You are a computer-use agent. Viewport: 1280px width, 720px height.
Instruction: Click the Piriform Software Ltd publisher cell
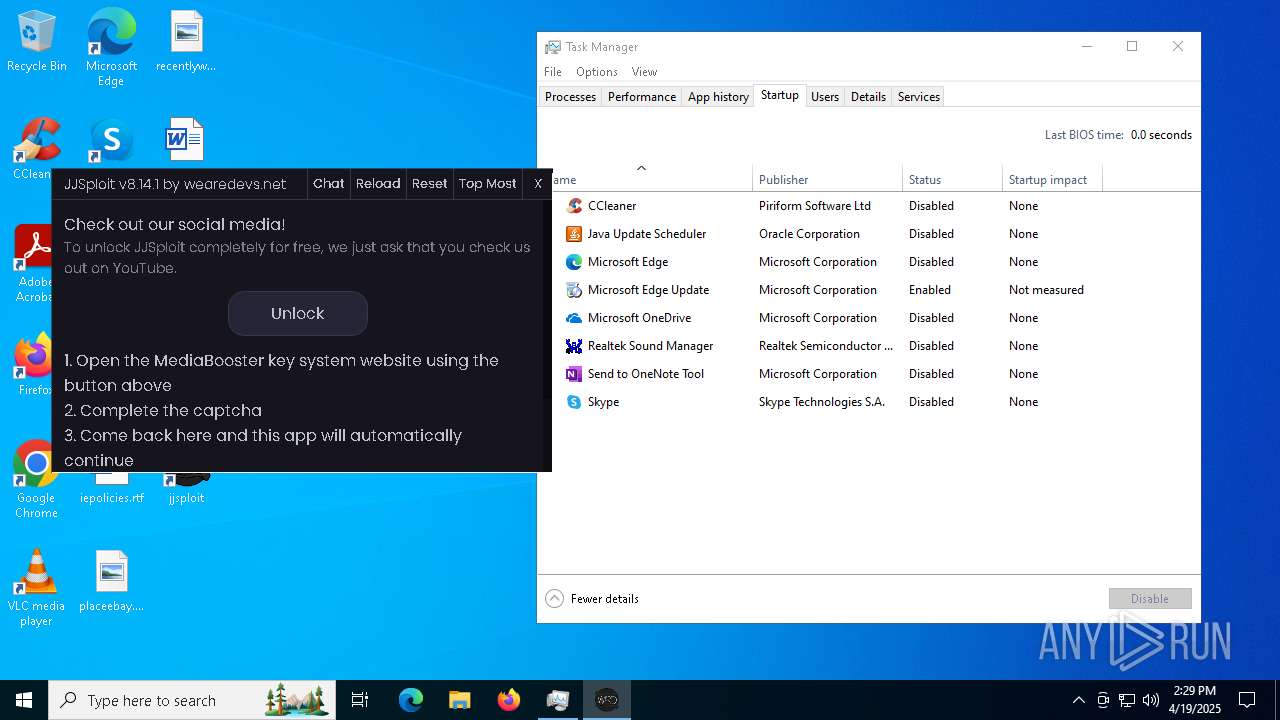815,206
